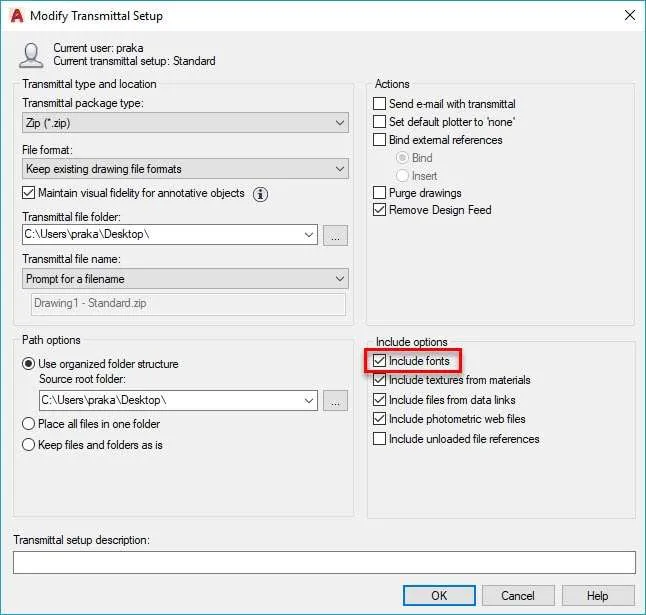Select the Insert radio option
This screenshot has height=615, width=646.
click(x=402, y=176)
